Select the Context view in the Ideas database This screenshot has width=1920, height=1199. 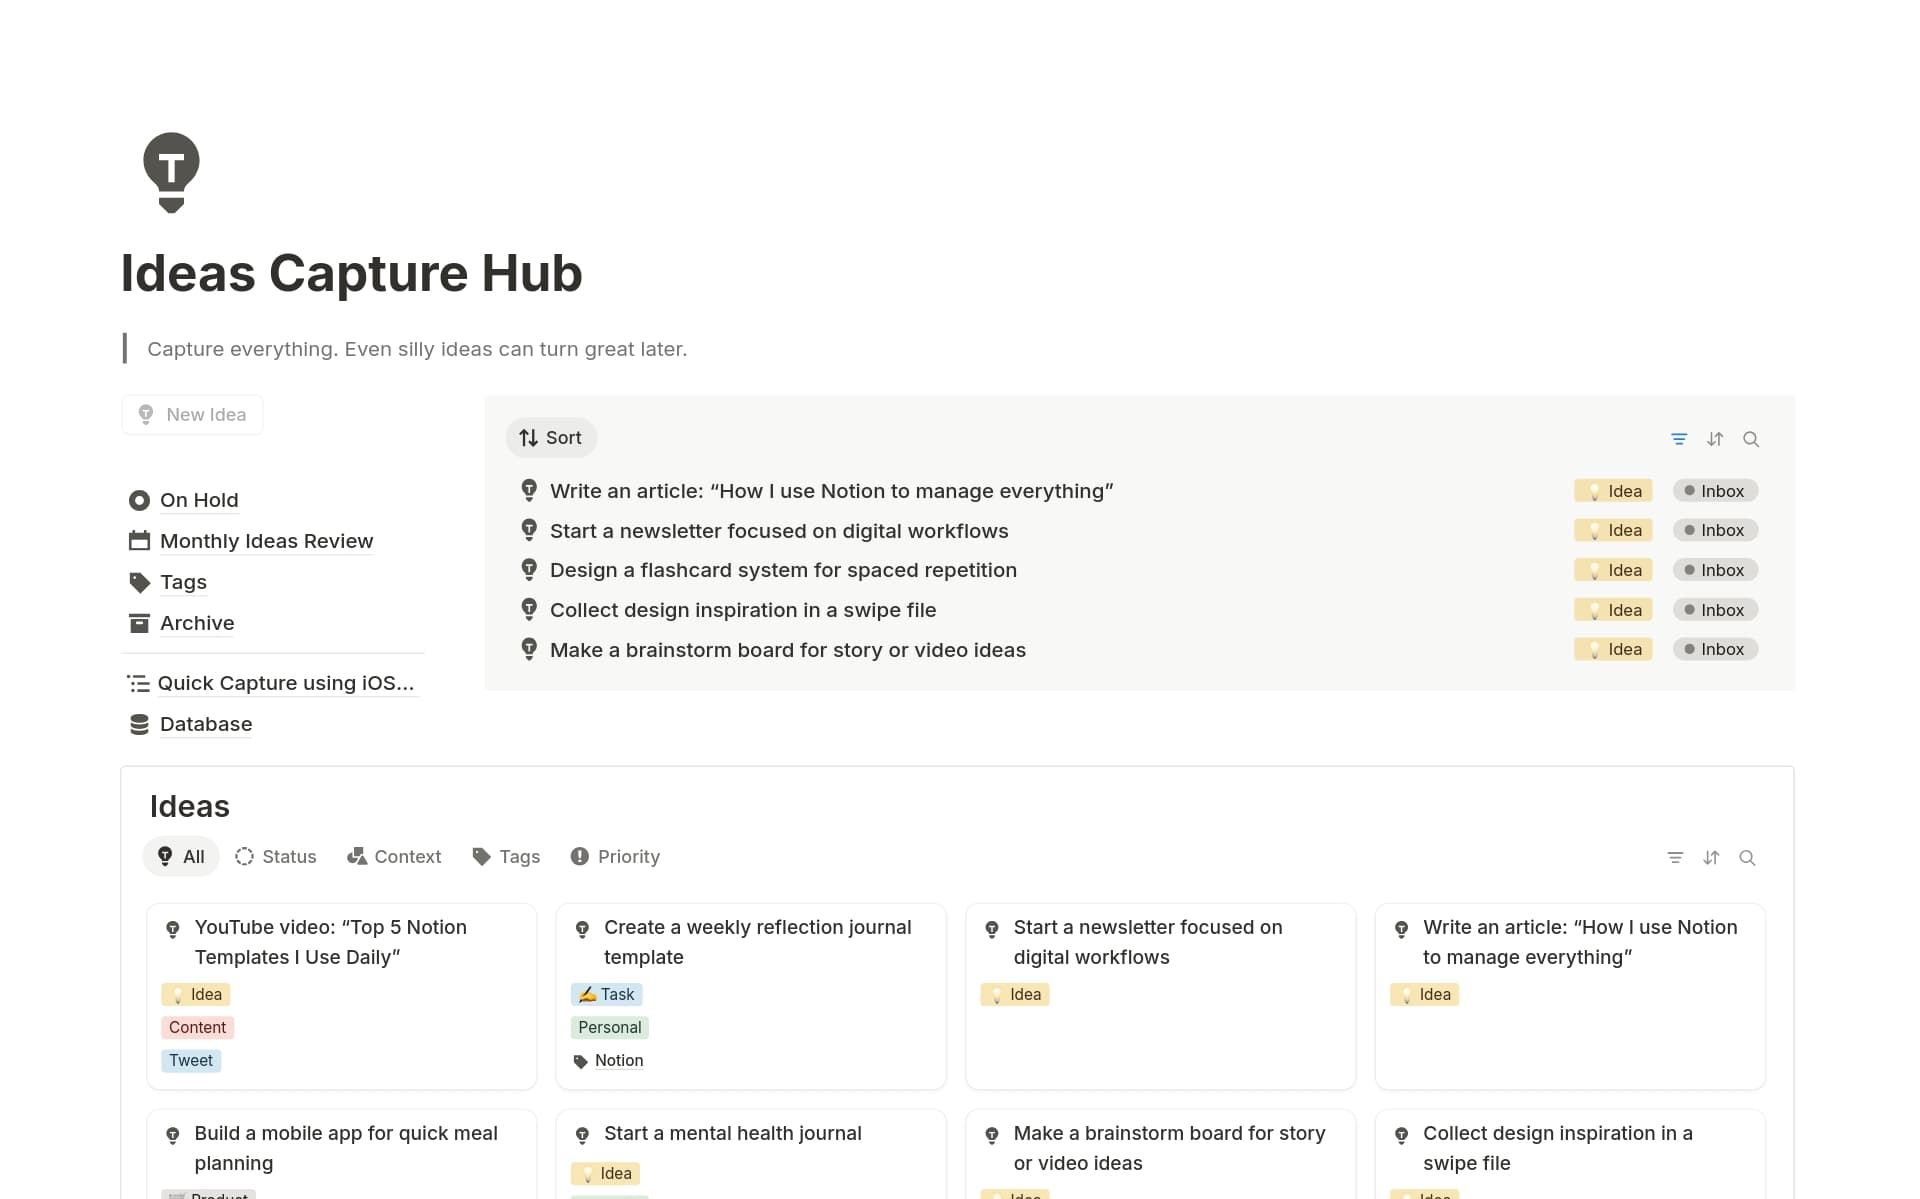[394, 856]
